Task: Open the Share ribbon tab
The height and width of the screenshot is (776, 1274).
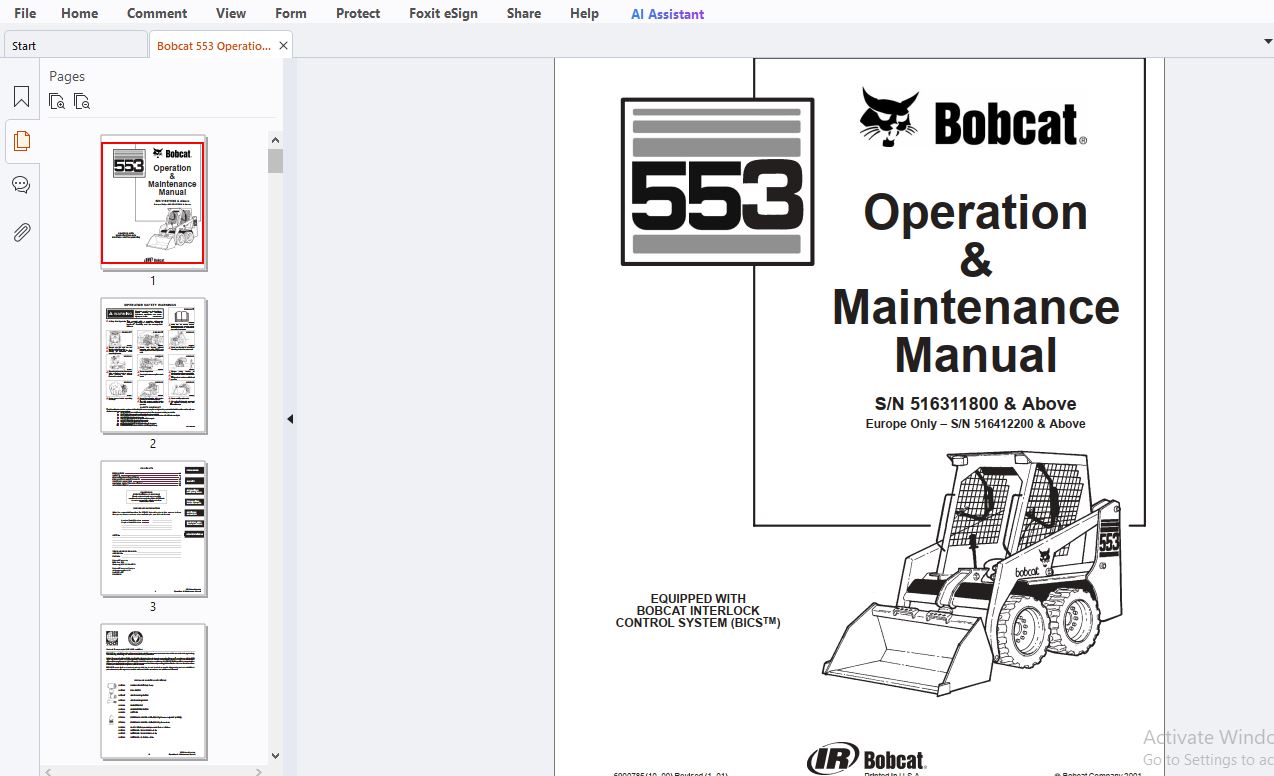Action: point(524,13)
